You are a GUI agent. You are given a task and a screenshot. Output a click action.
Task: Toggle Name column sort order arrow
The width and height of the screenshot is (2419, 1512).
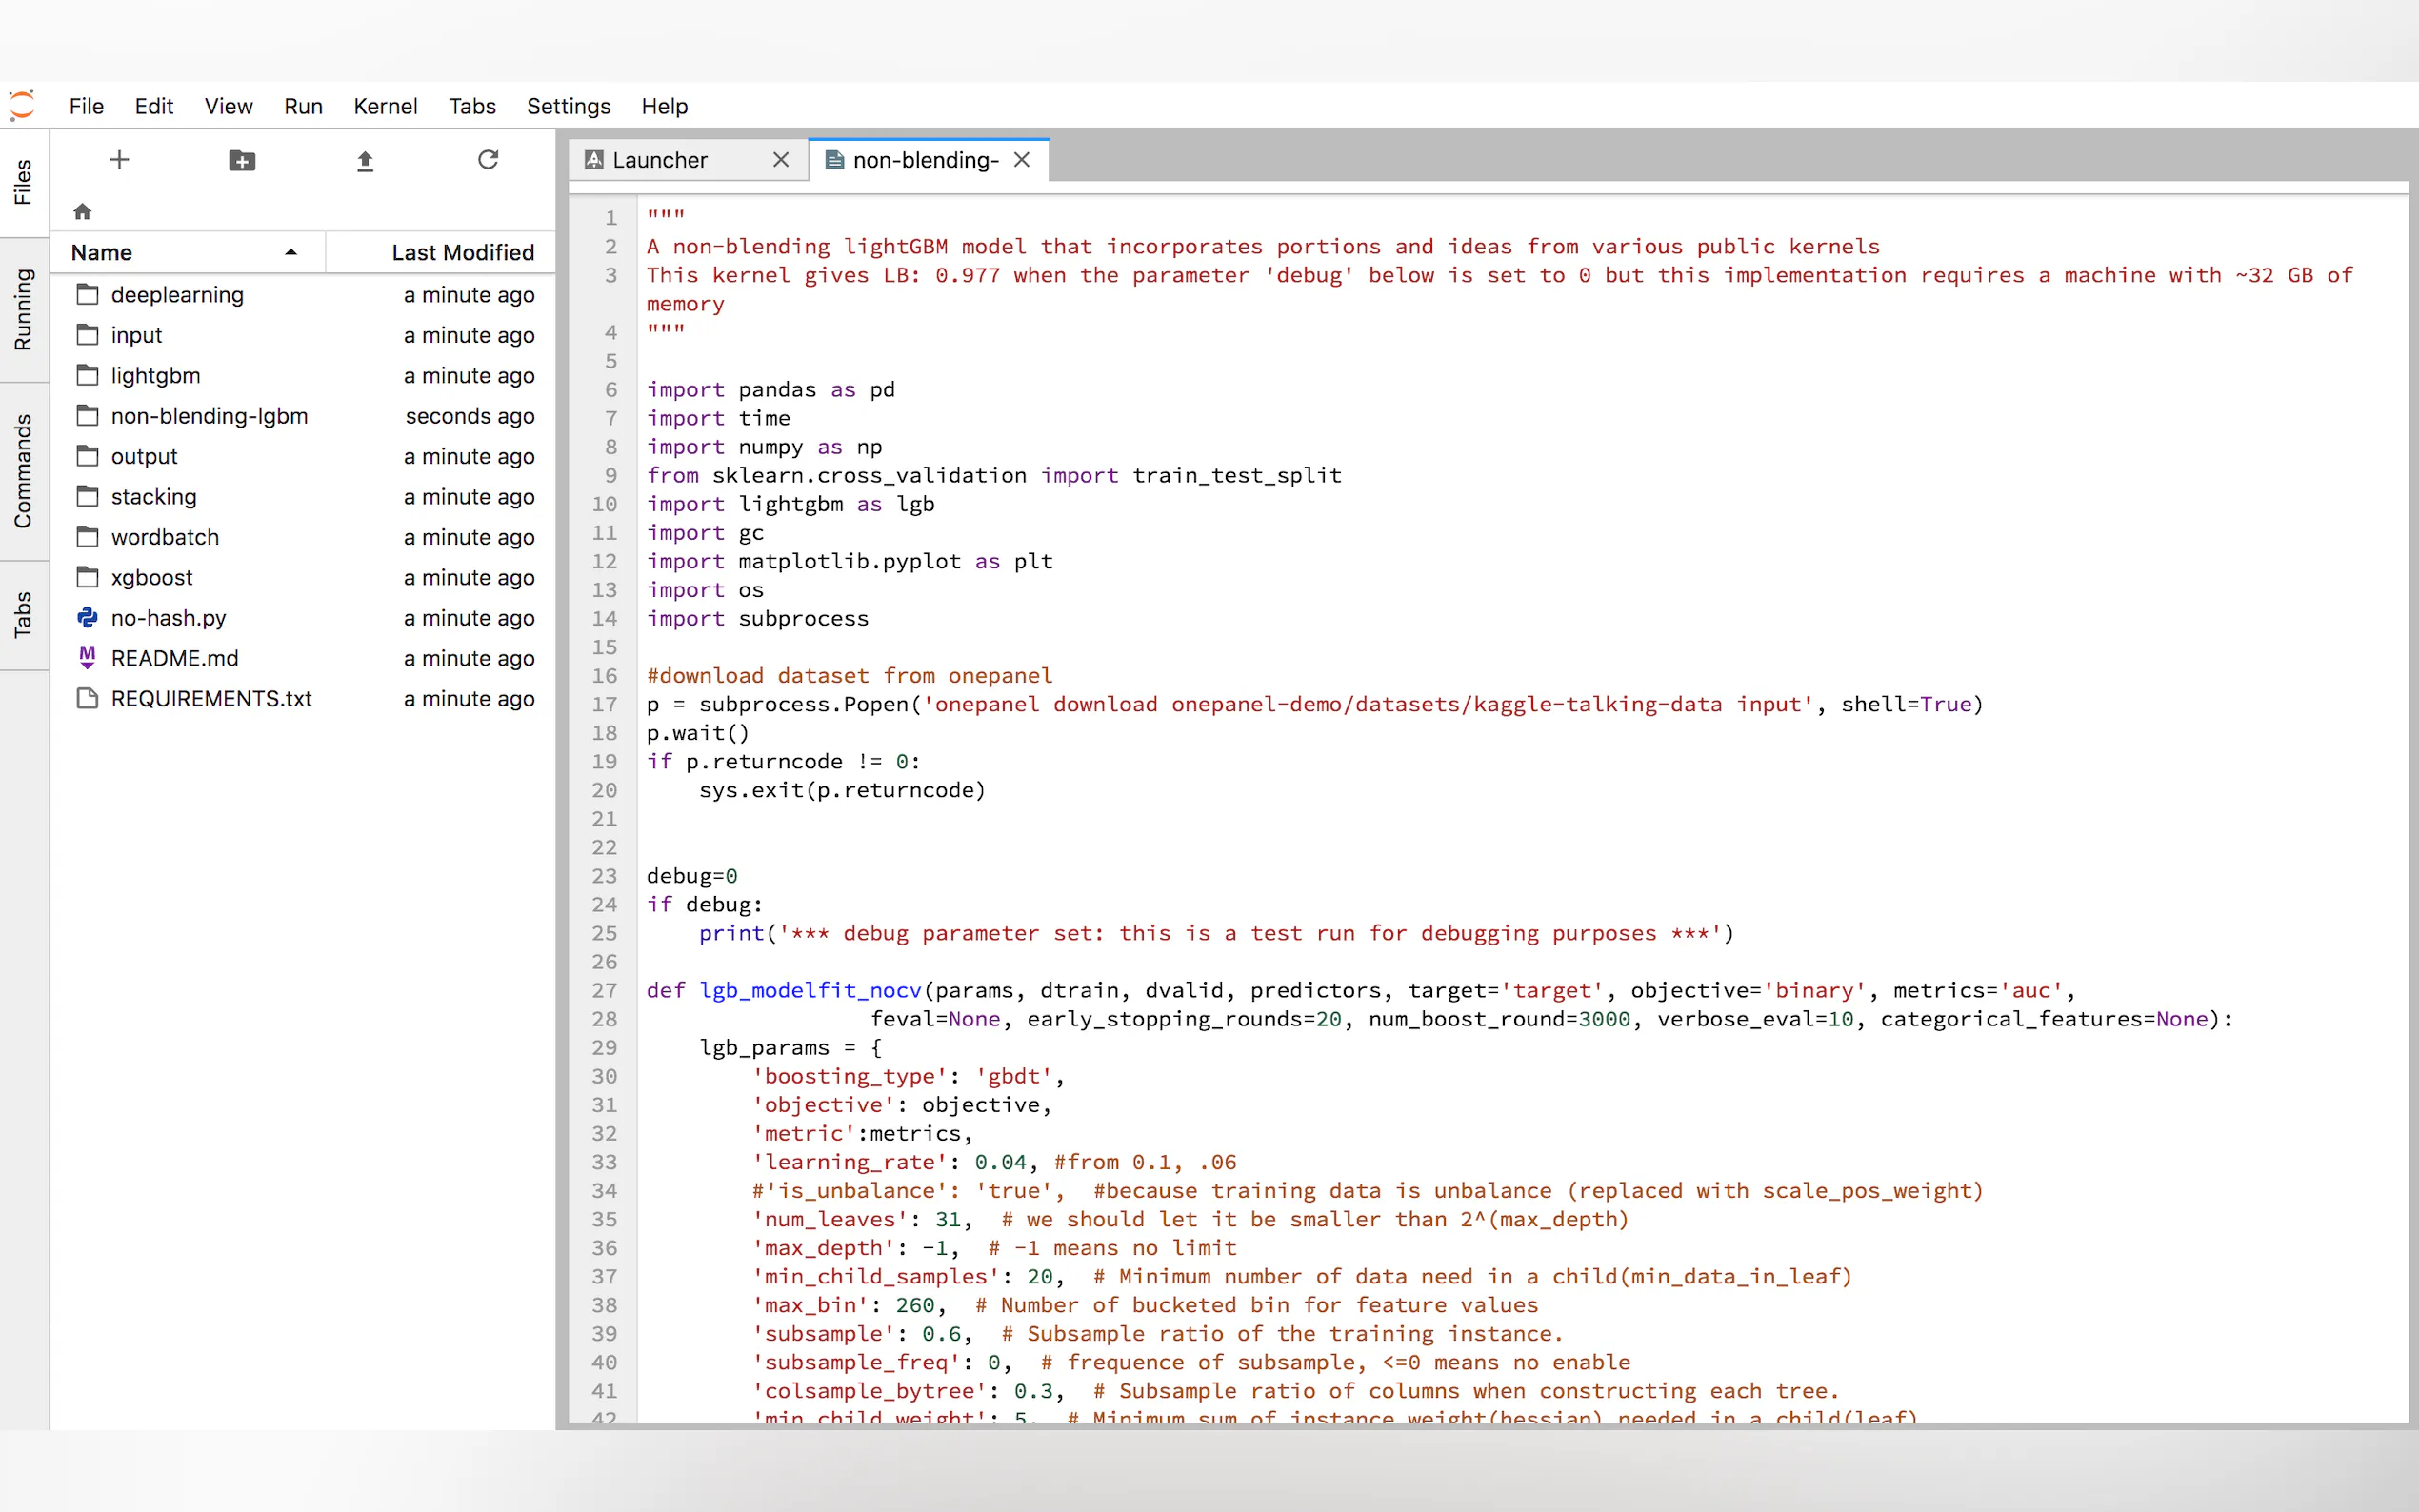[291, 252]
